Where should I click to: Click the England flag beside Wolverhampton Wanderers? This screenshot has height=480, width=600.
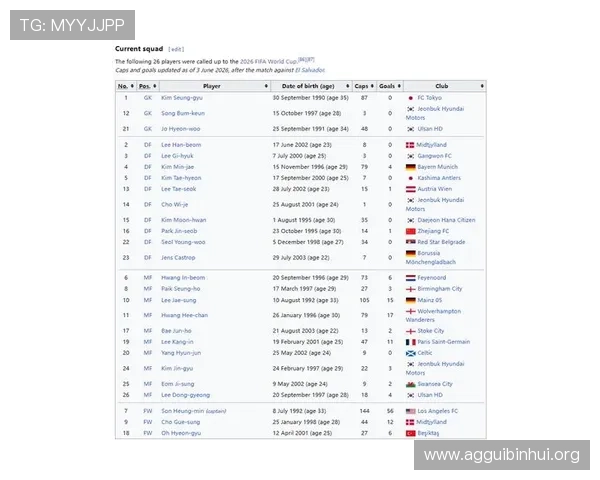[411, 312]
